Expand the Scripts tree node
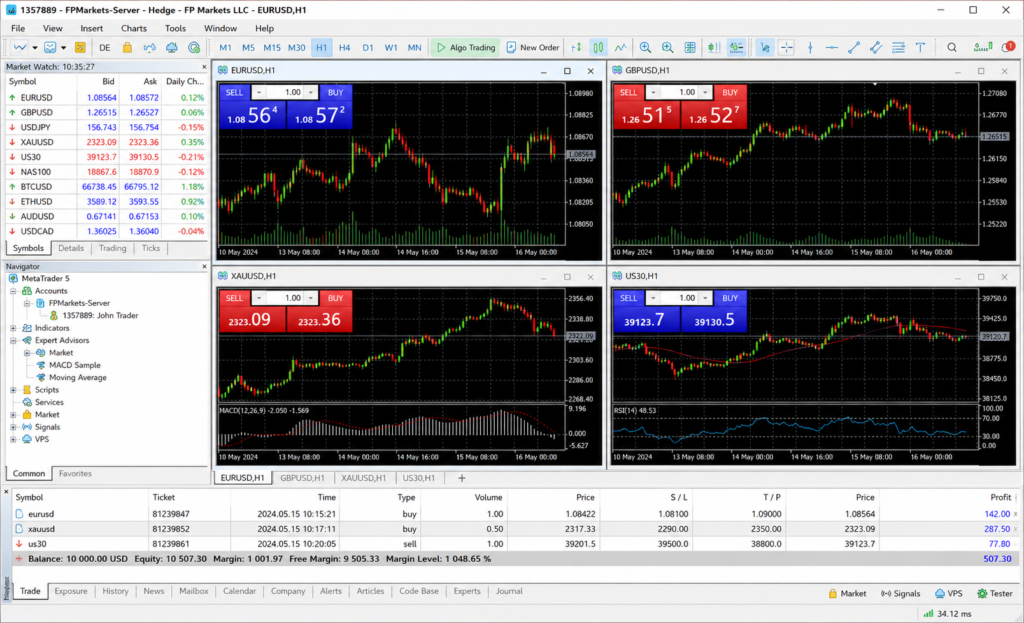This screenshot has width=1024, height=623. (13, 390)
